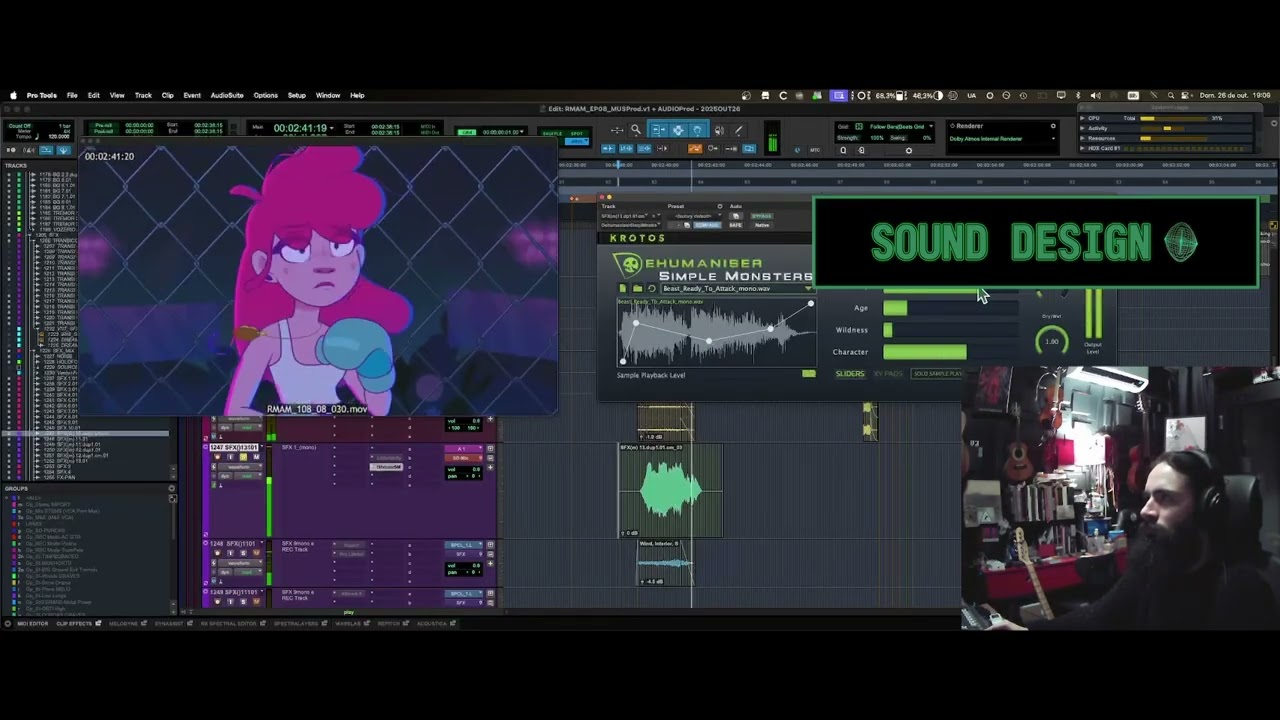Toggle COMPARE in the plugin header

coord(708,225)
